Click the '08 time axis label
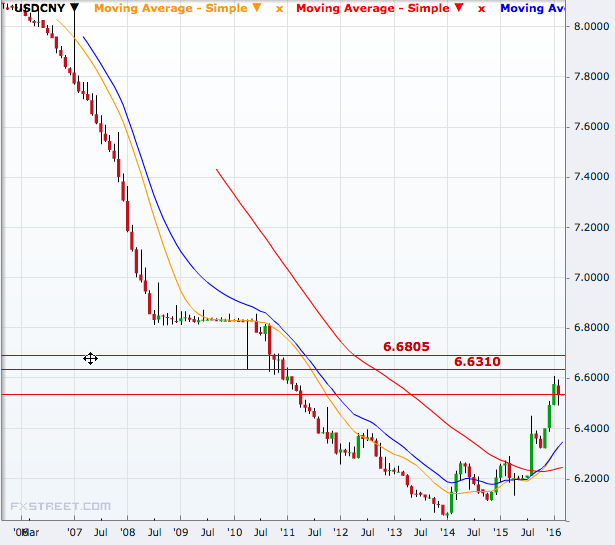 pyautogui.click(x=127, y=532)
